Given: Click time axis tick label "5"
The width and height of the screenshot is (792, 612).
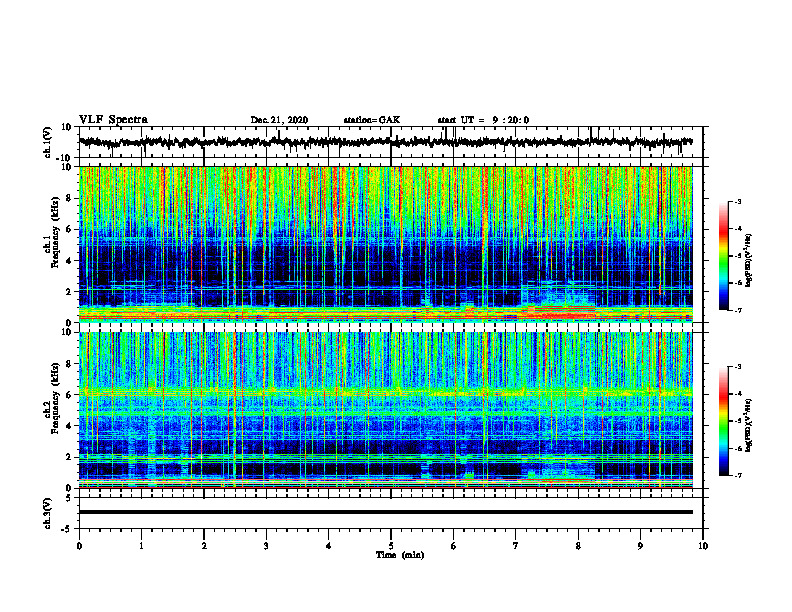Looking at the screenshot, I should tap(391, 546).
